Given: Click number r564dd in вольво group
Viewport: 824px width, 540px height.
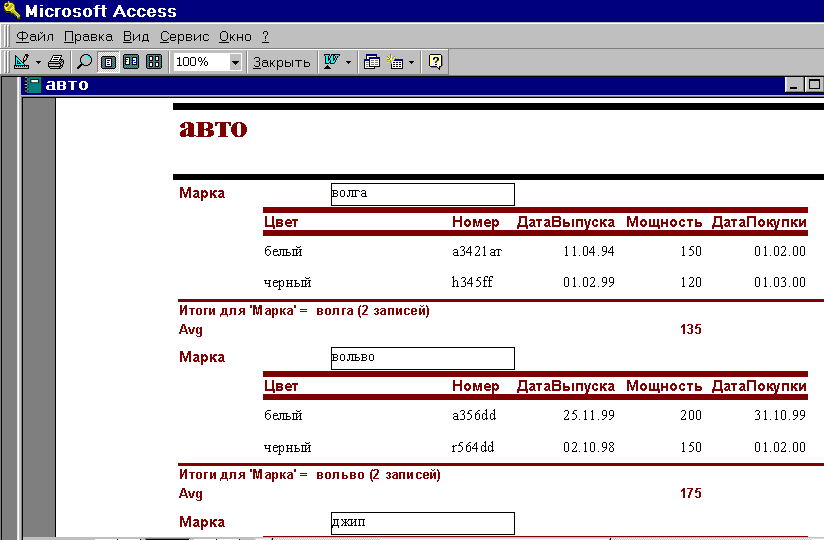Looking at the screenshot, I should coord(473,447).
